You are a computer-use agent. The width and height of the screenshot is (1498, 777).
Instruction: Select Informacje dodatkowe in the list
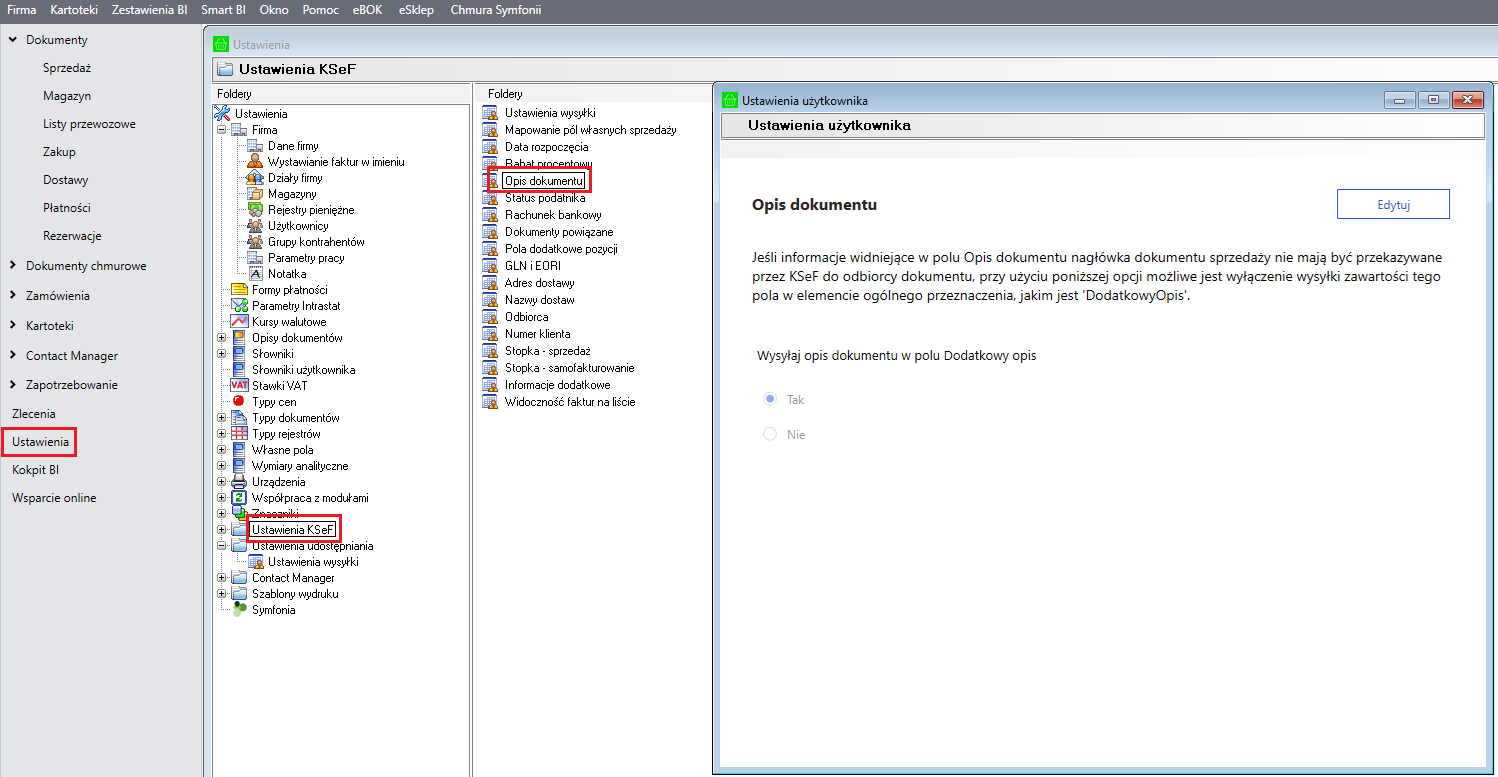pos(557,385)
